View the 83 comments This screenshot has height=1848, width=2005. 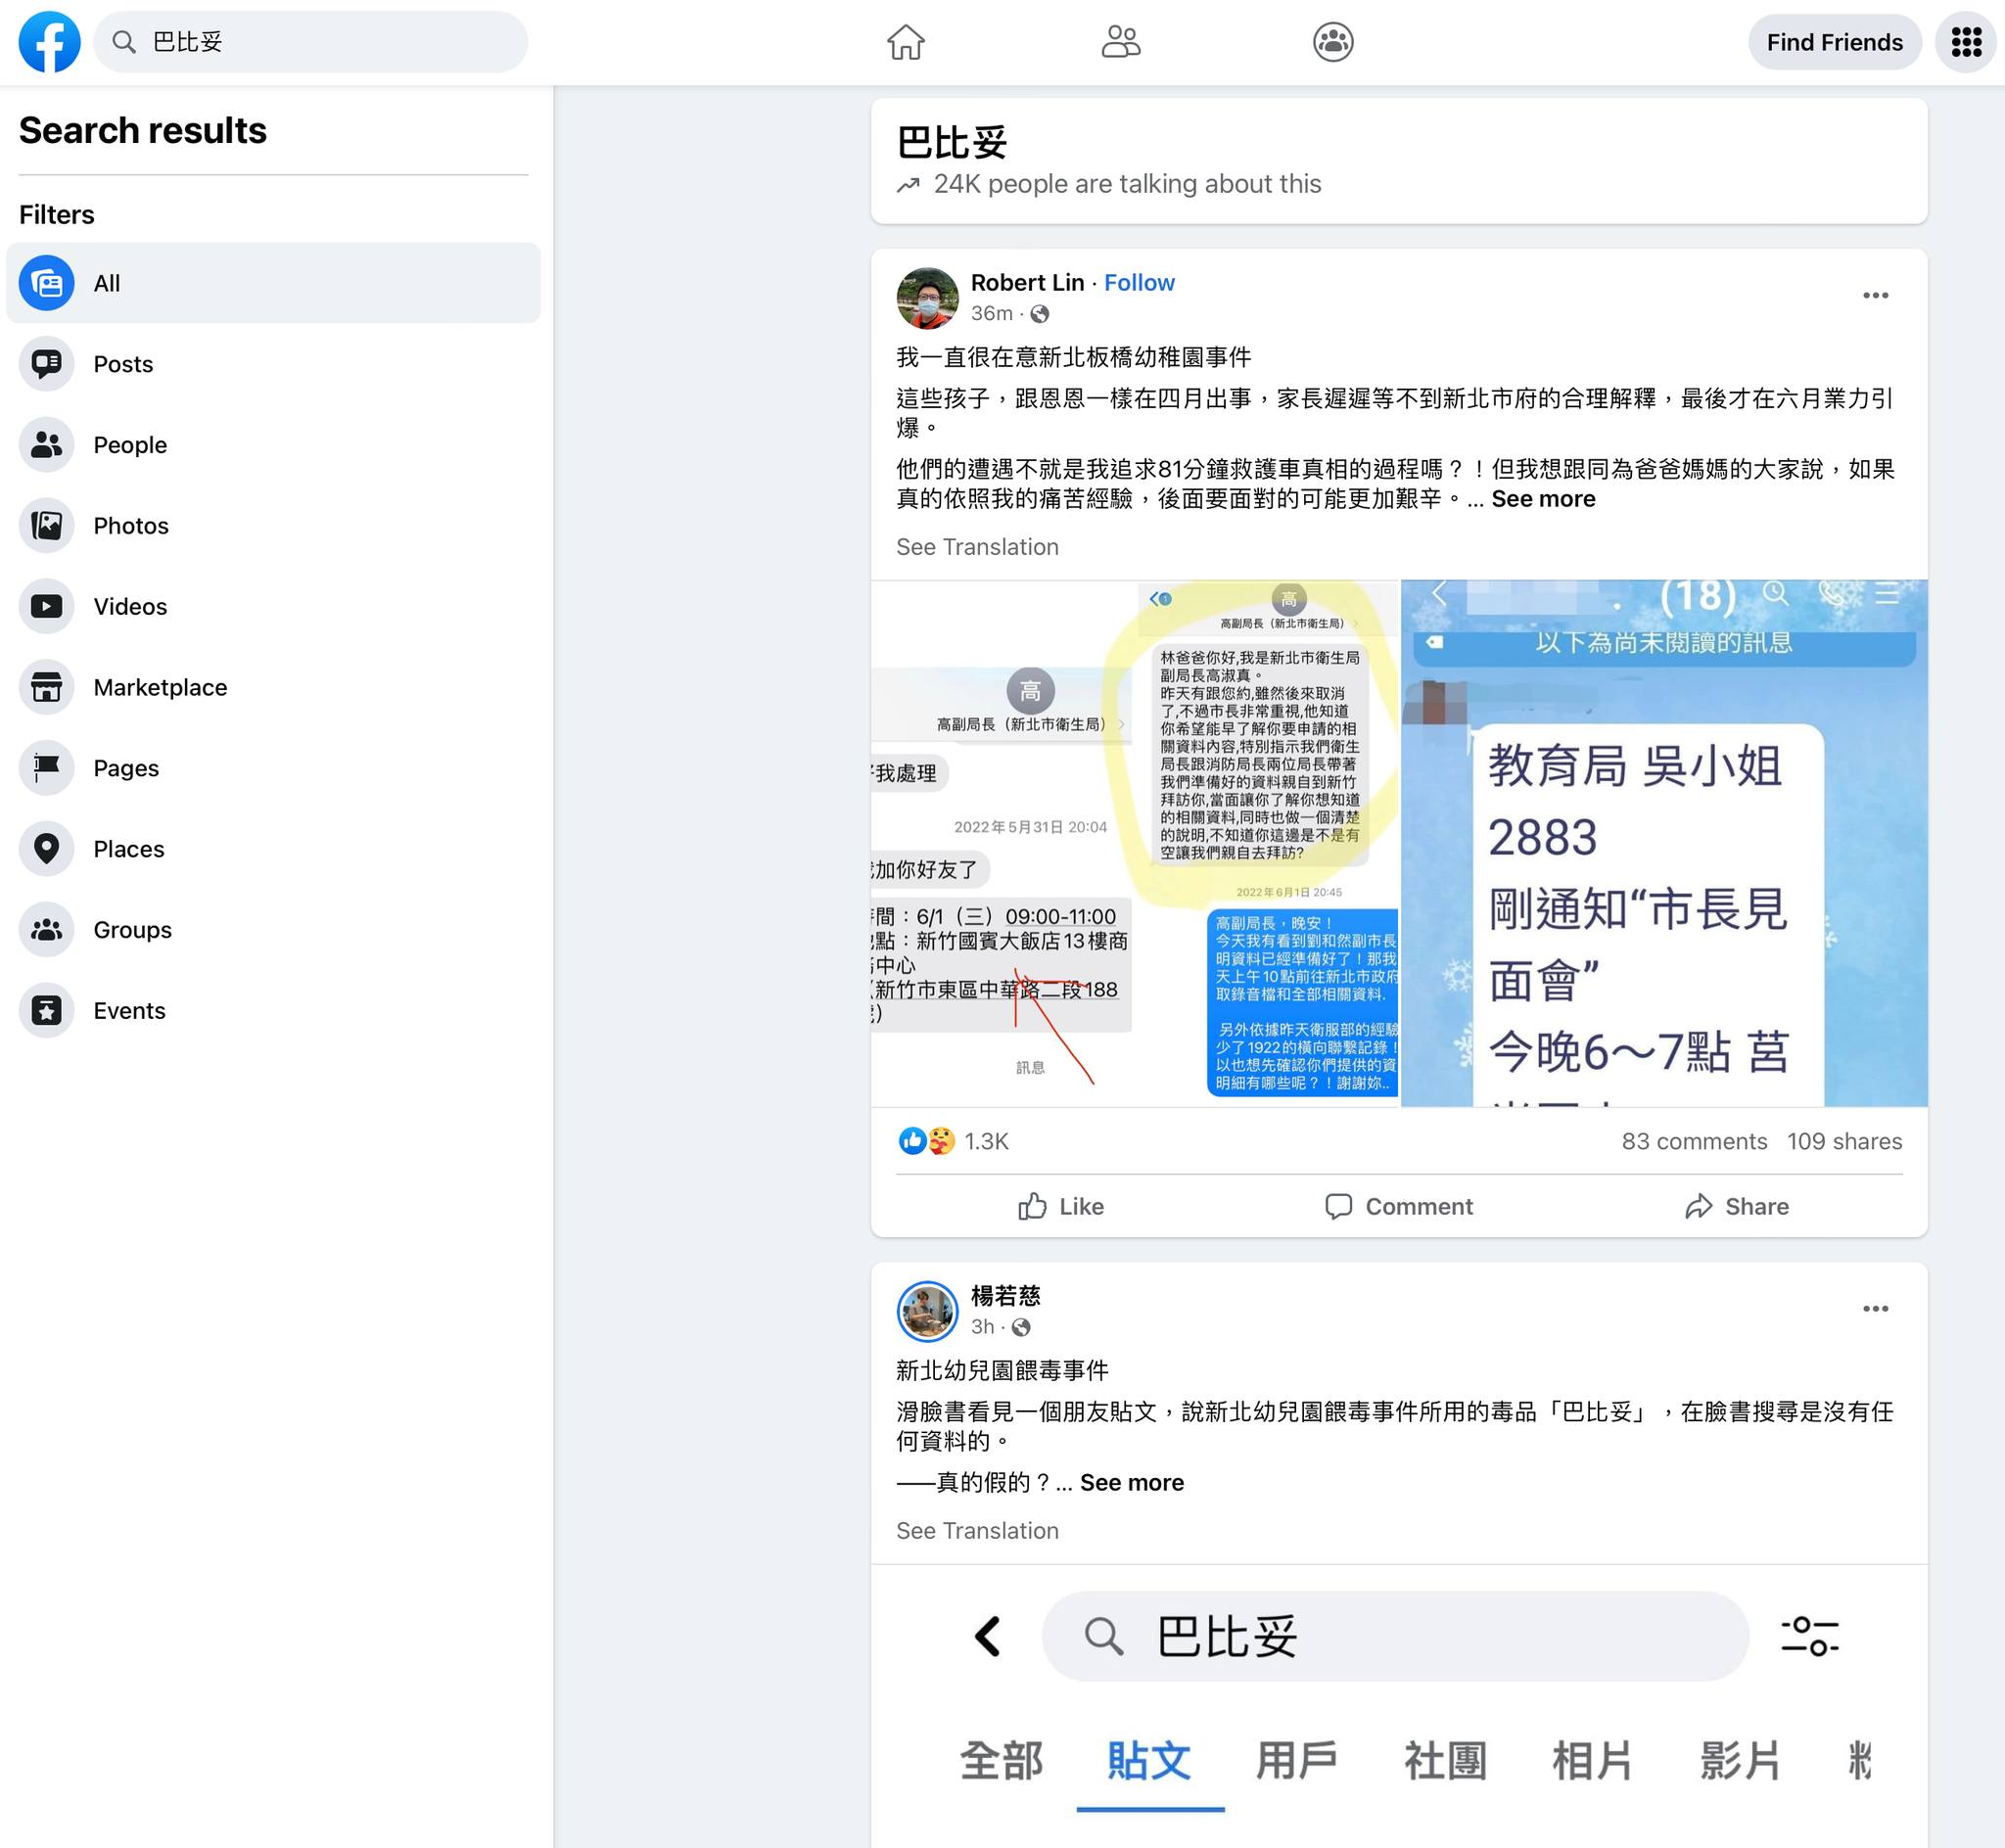pyautogui.click(x=1694, y=1141)
